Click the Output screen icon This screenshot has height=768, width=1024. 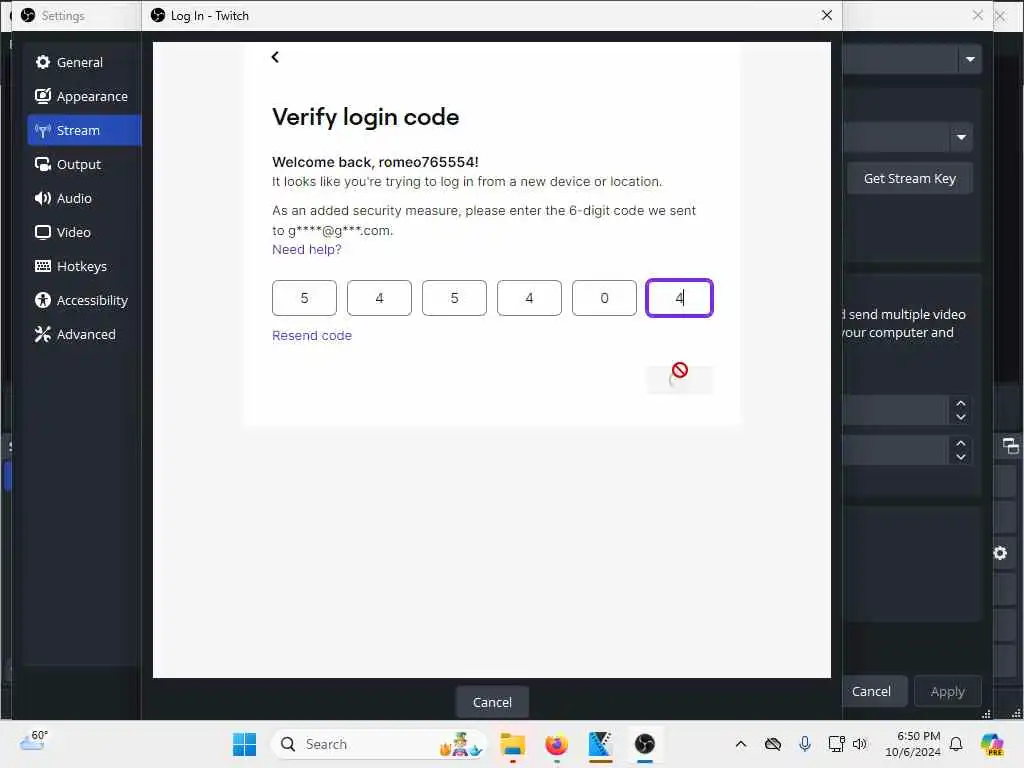43,164
